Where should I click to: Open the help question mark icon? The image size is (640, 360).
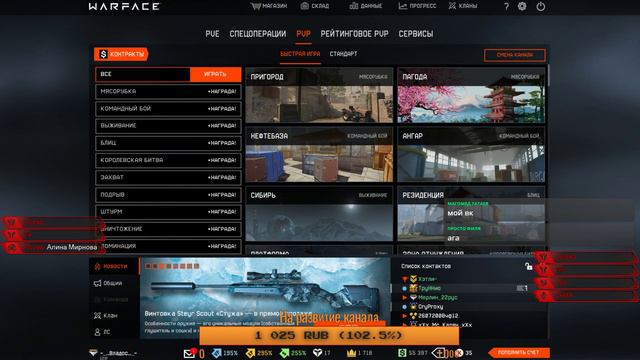pyautogui.click(x=506, y=7)
